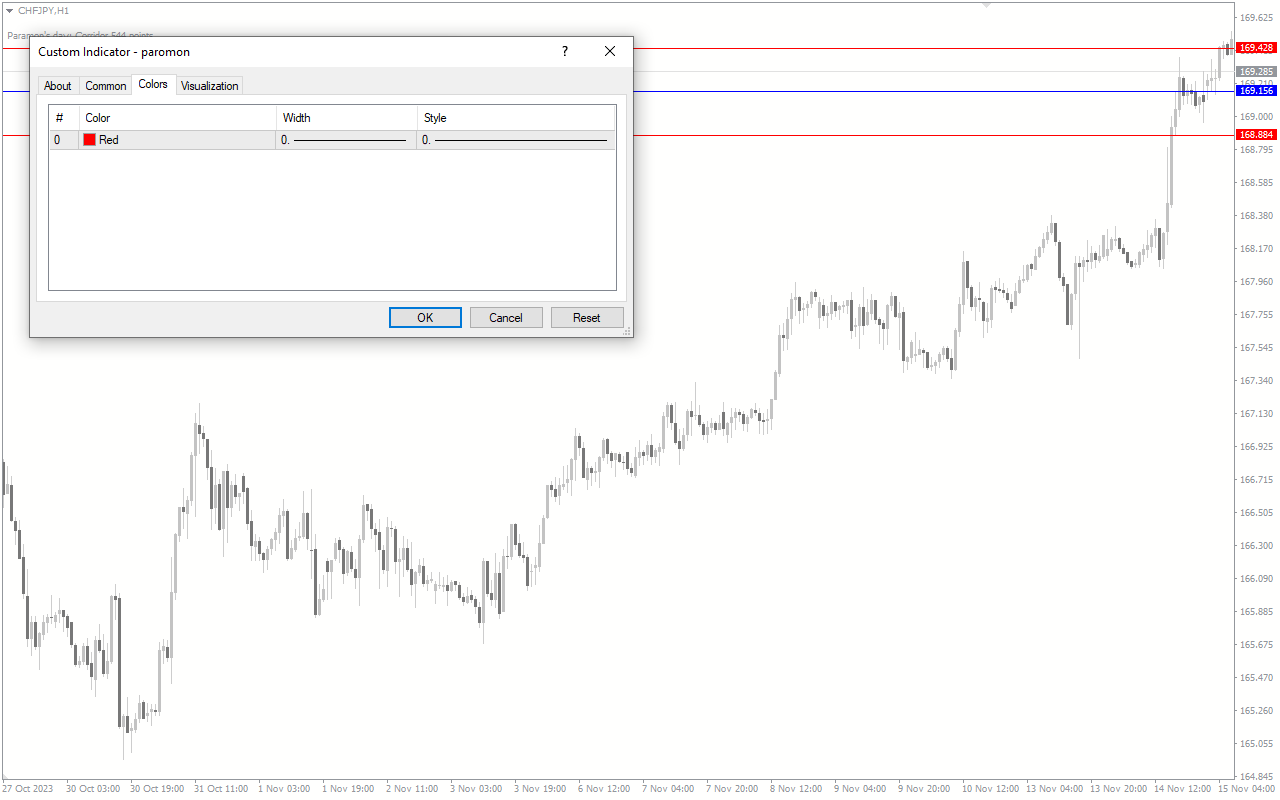Click the dialog resize grip corner

(627, 332)
